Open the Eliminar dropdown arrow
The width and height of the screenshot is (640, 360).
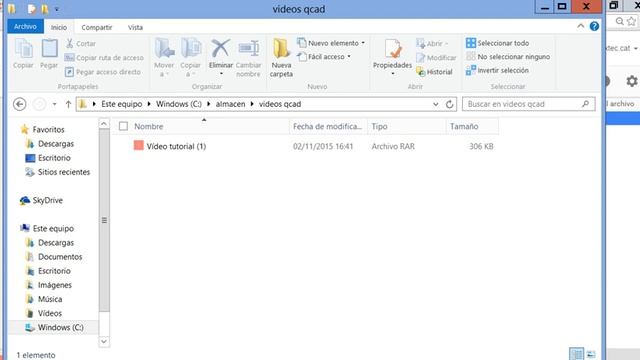(221, 74)
